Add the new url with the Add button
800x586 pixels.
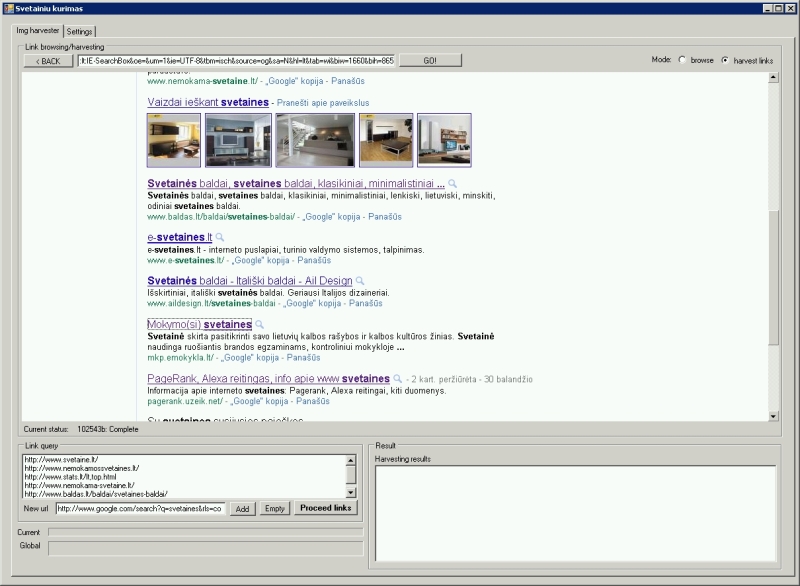pos(242,508)
